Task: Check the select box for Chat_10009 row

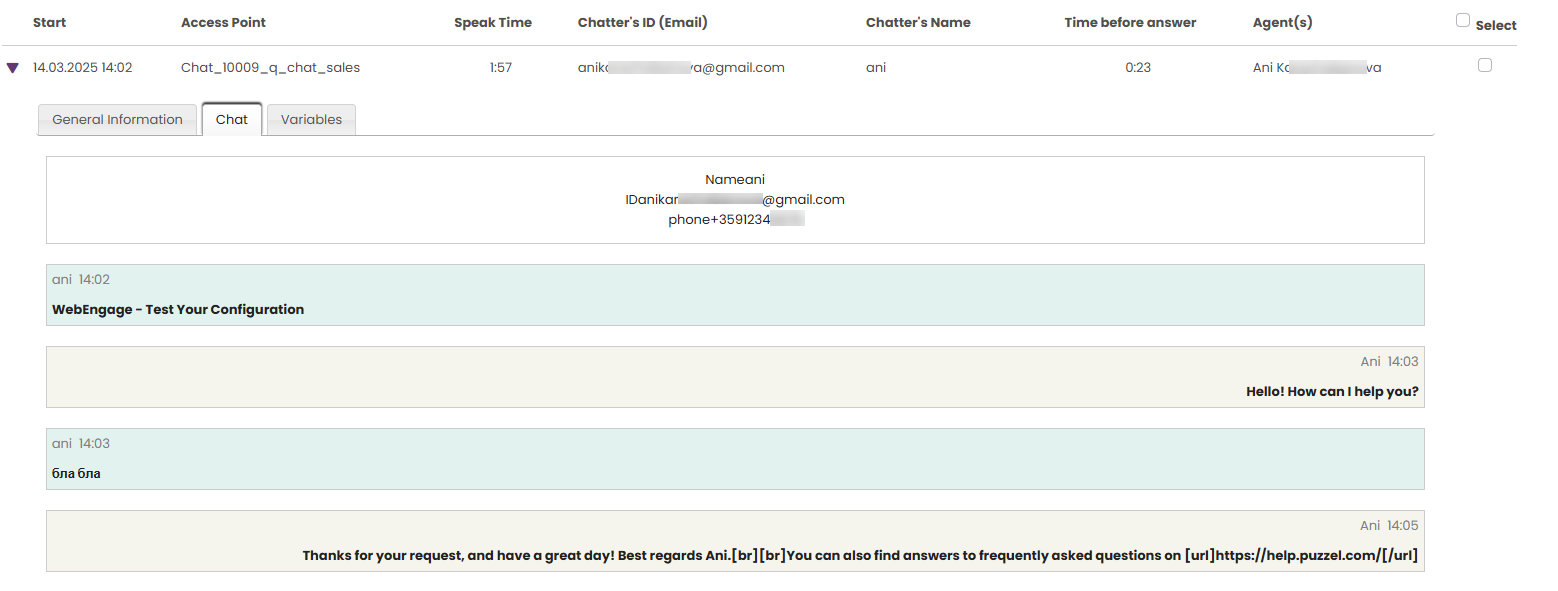Action: [x=1484, y=65]
